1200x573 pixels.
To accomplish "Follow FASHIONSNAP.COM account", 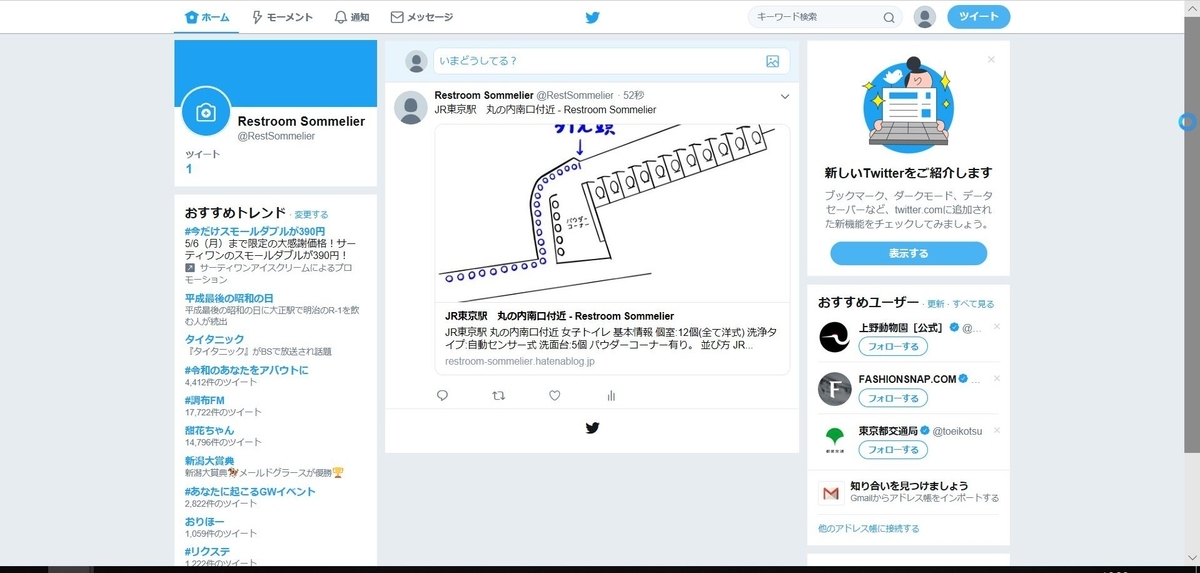I will coord(893,398).
